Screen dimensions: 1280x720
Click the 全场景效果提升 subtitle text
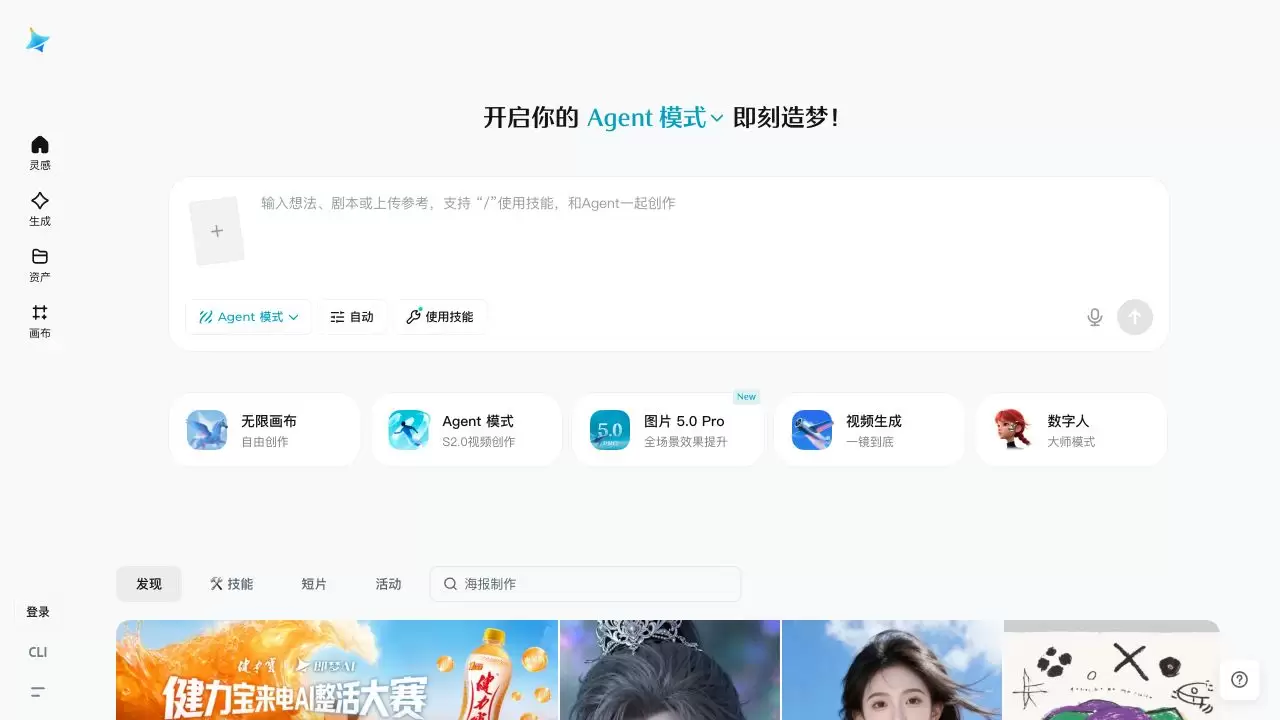(x=686, y=442)
